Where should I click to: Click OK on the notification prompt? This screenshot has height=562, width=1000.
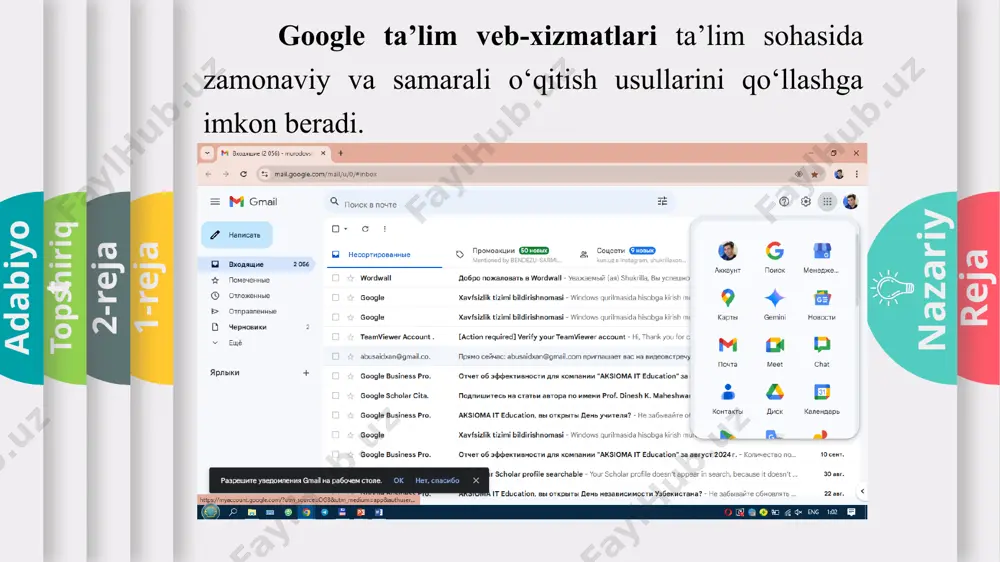[x=399, y=480]
